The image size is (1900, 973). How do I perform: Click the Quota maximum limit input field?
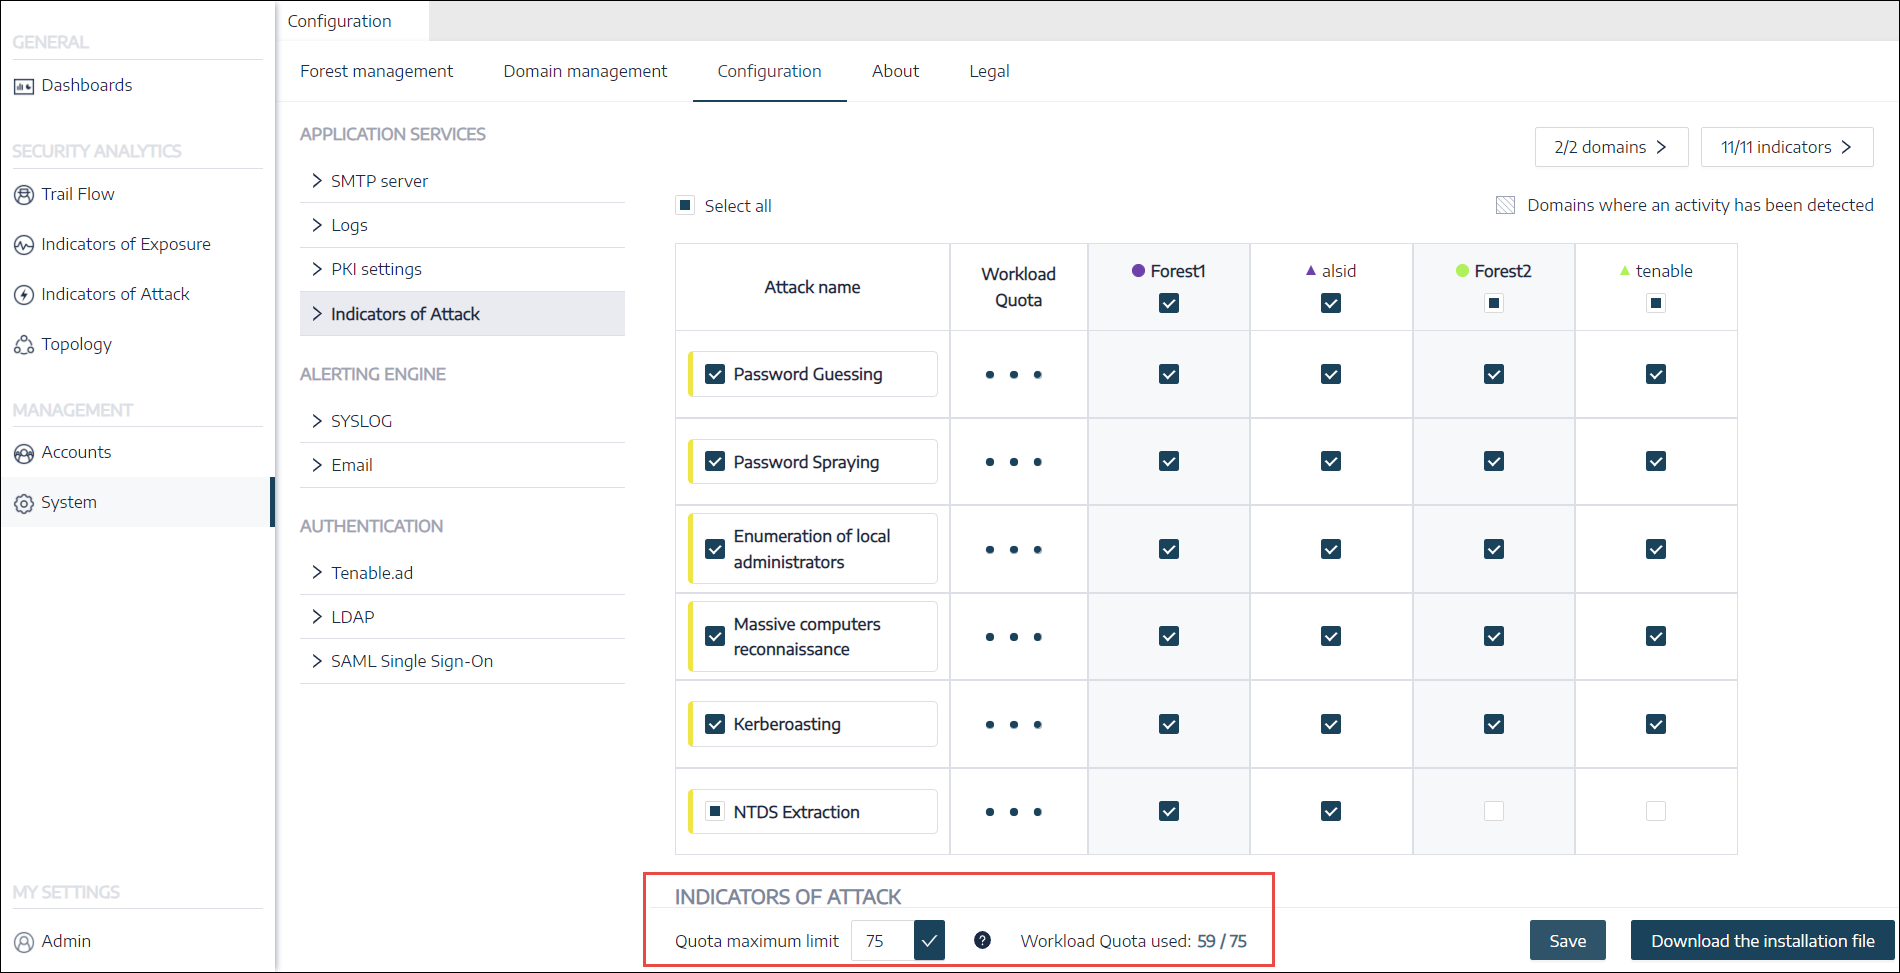(882, 941)
